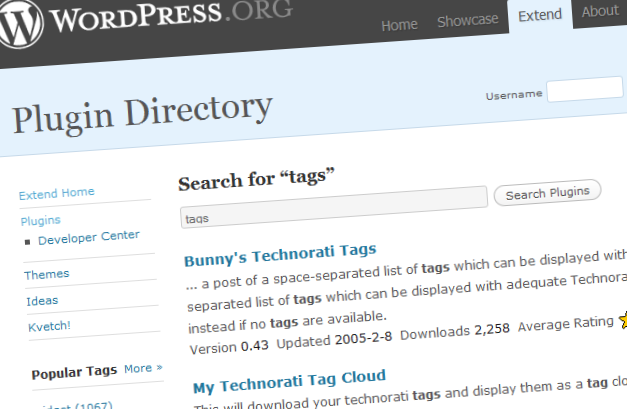The image size is (627, 409).
Task: Open the Home menu item
Action: pyautogui.click(x=399, y=25)
